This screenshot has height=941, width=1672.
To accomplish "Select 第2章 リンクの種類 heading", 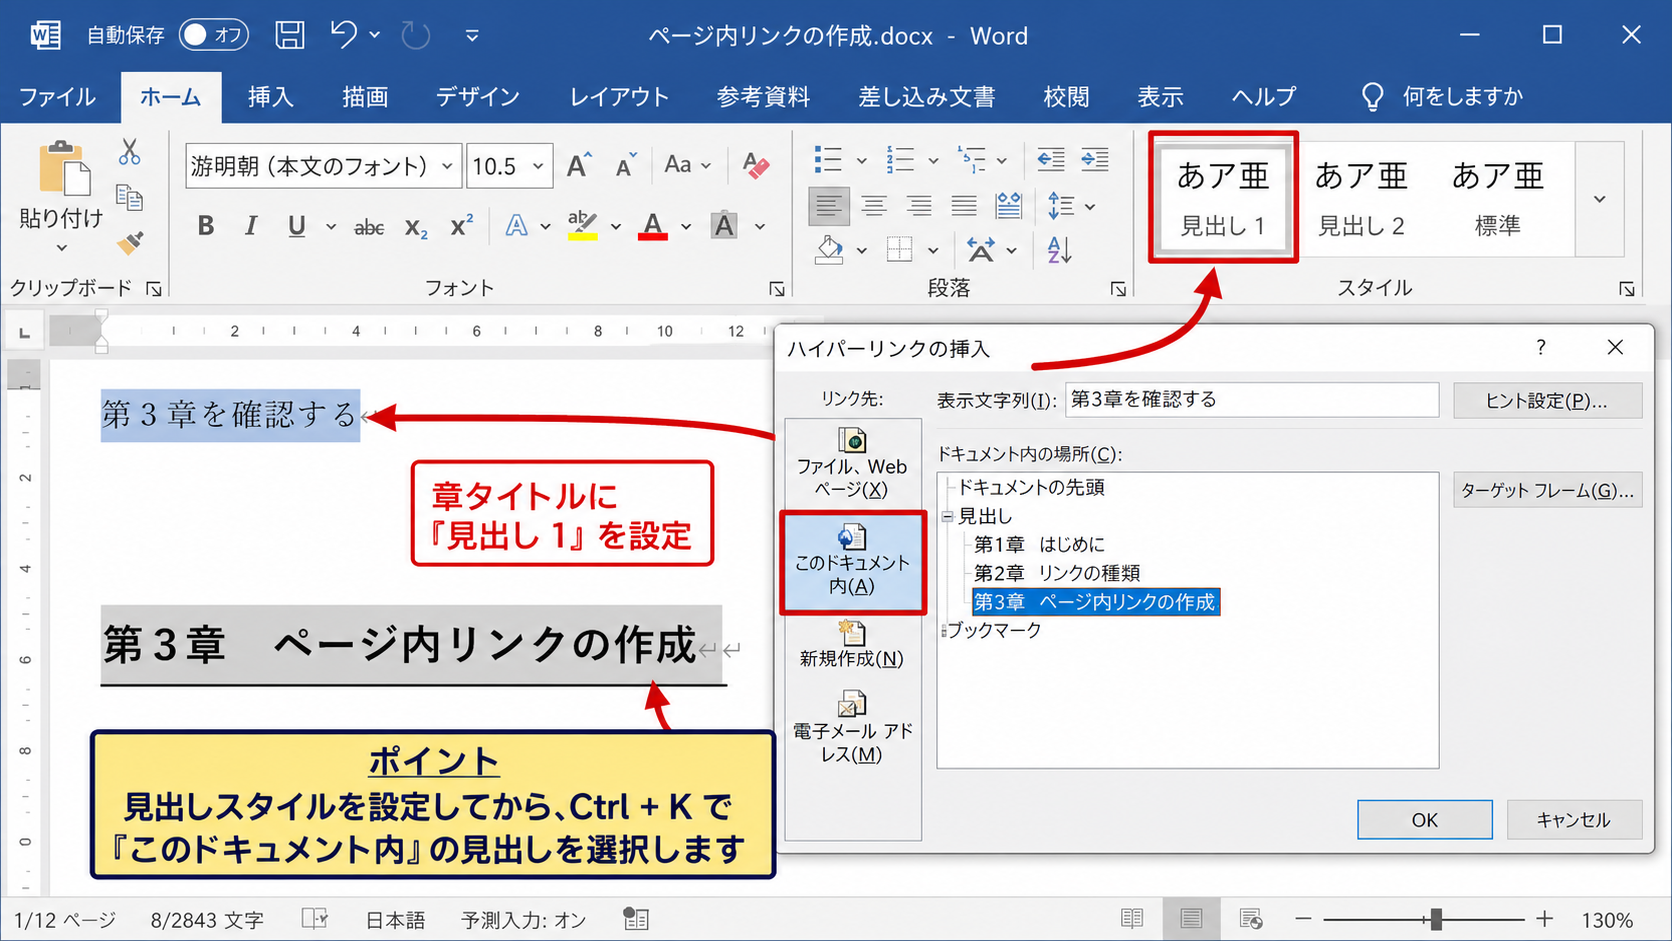I will point(1057,573).
